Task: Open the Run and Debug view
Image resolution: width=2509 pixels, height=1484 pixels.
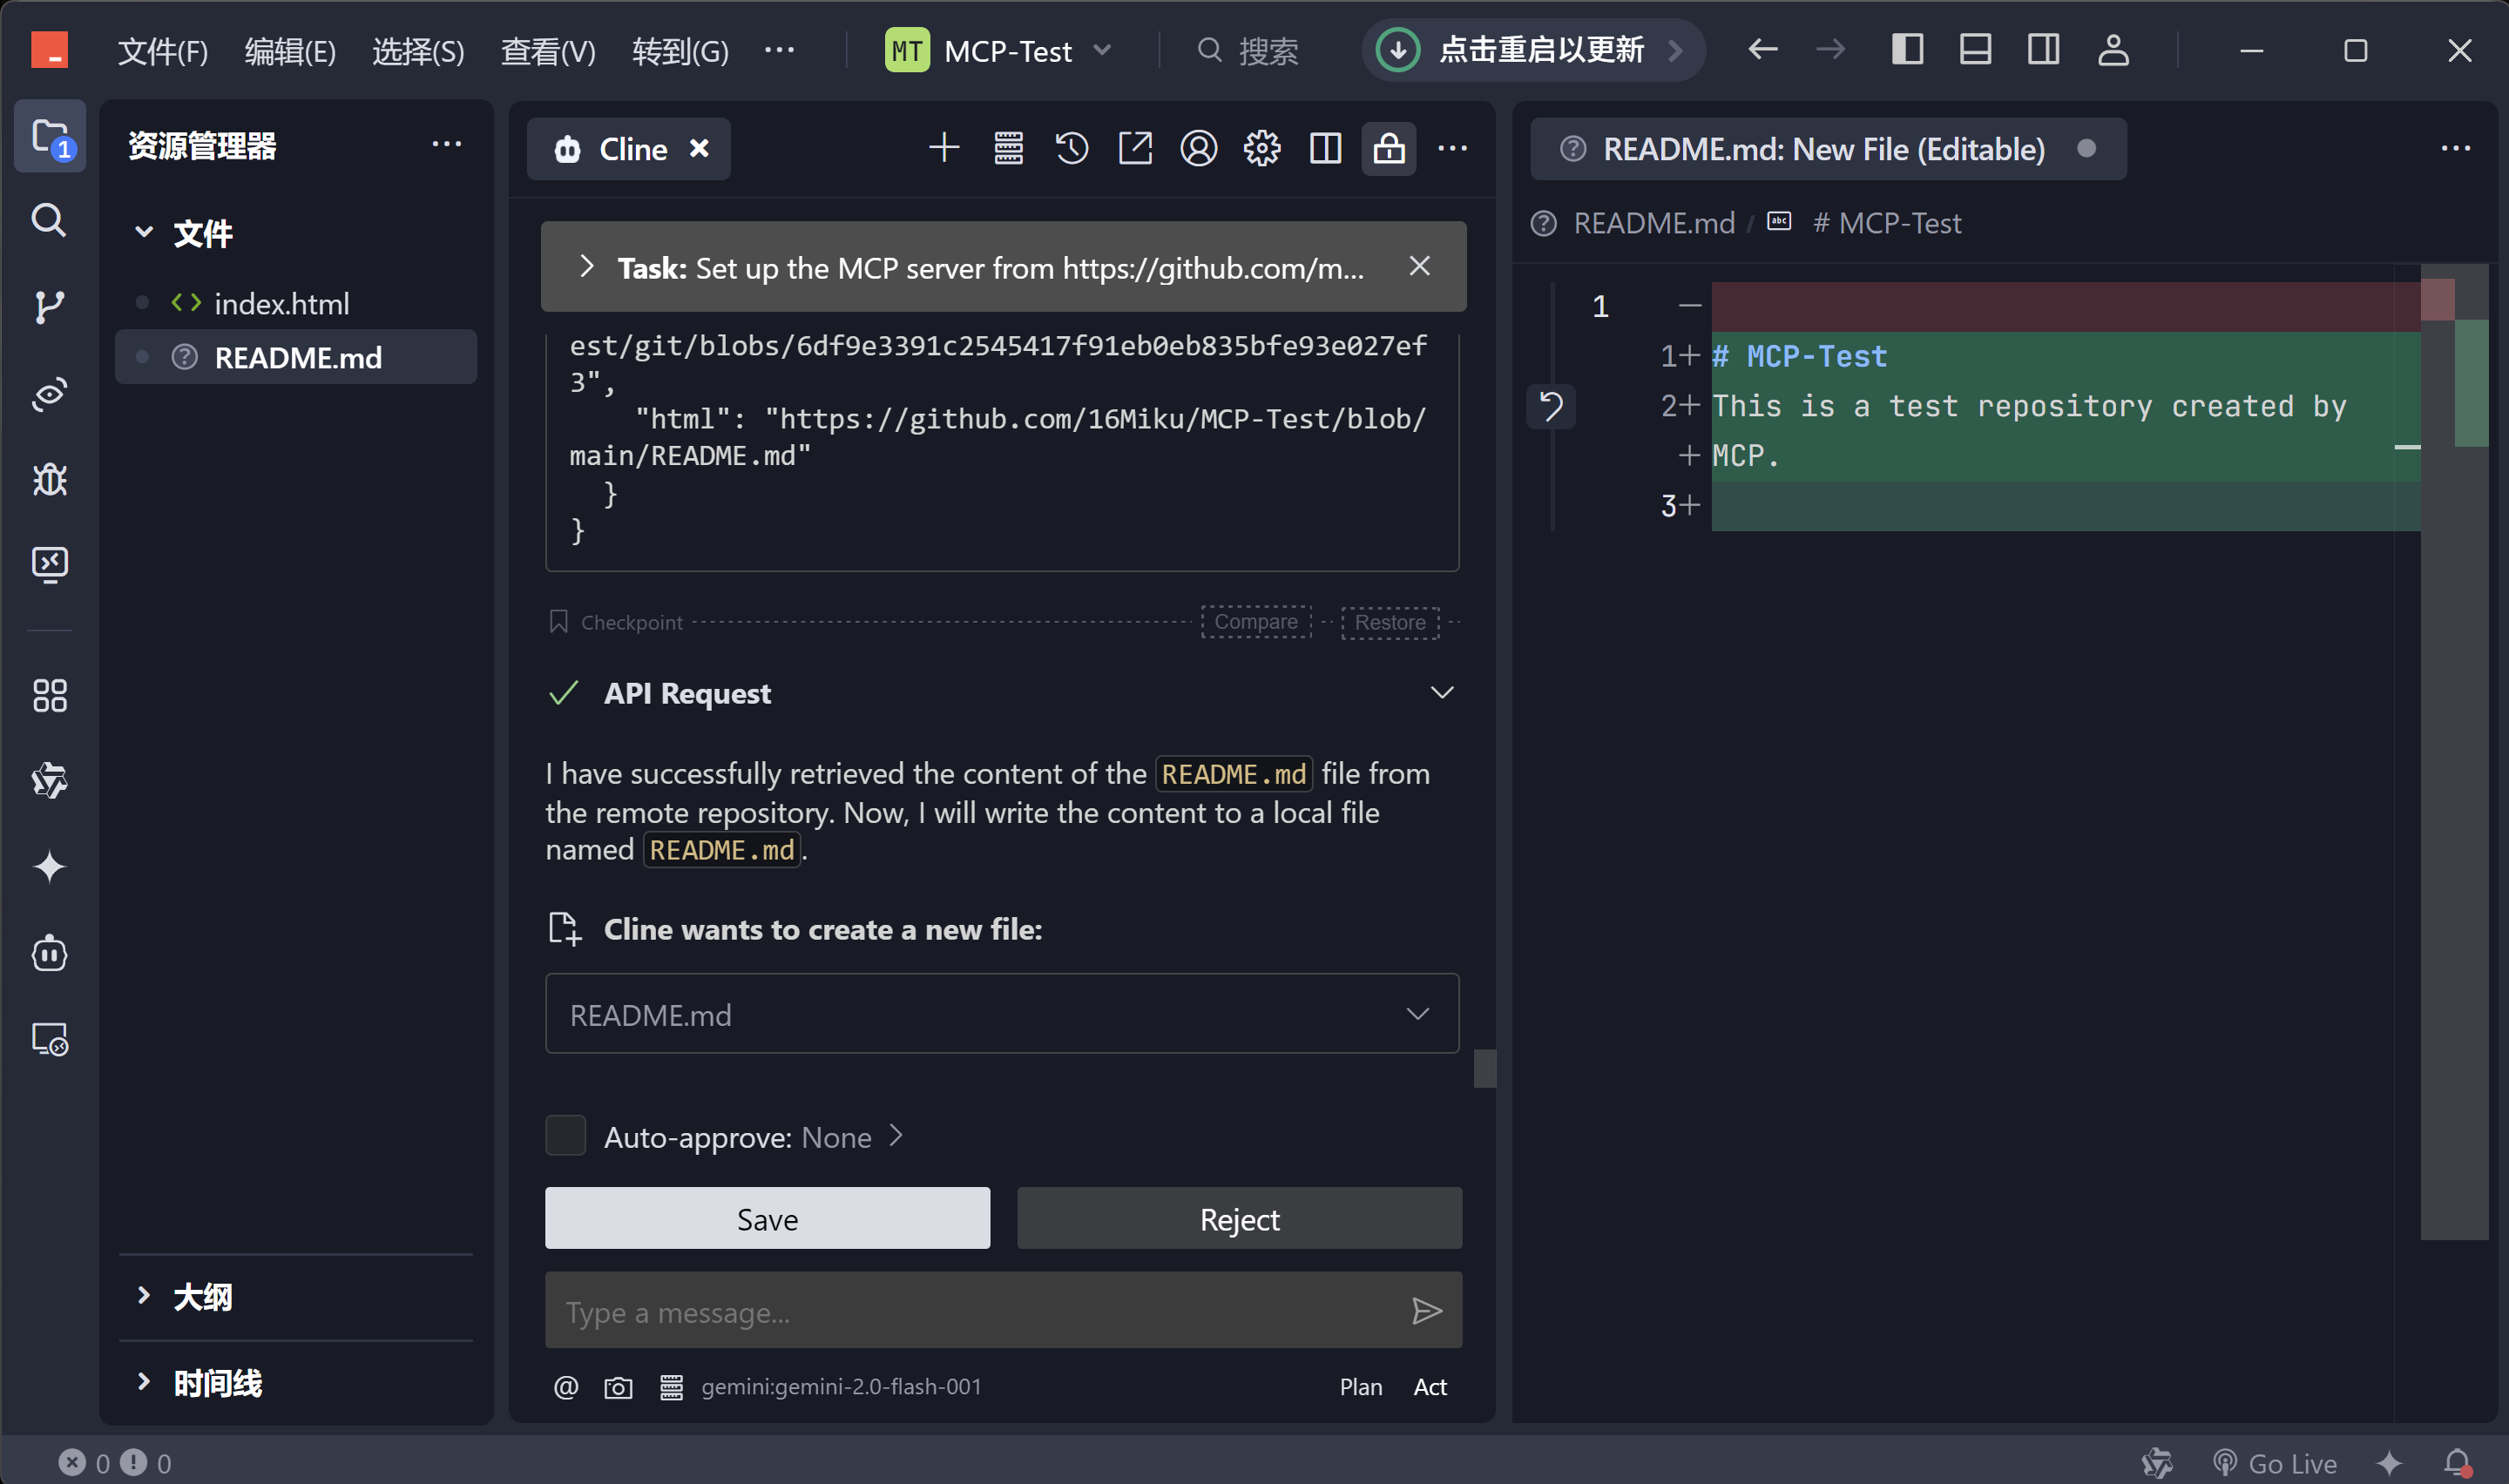Action: (x=49, y=478)
